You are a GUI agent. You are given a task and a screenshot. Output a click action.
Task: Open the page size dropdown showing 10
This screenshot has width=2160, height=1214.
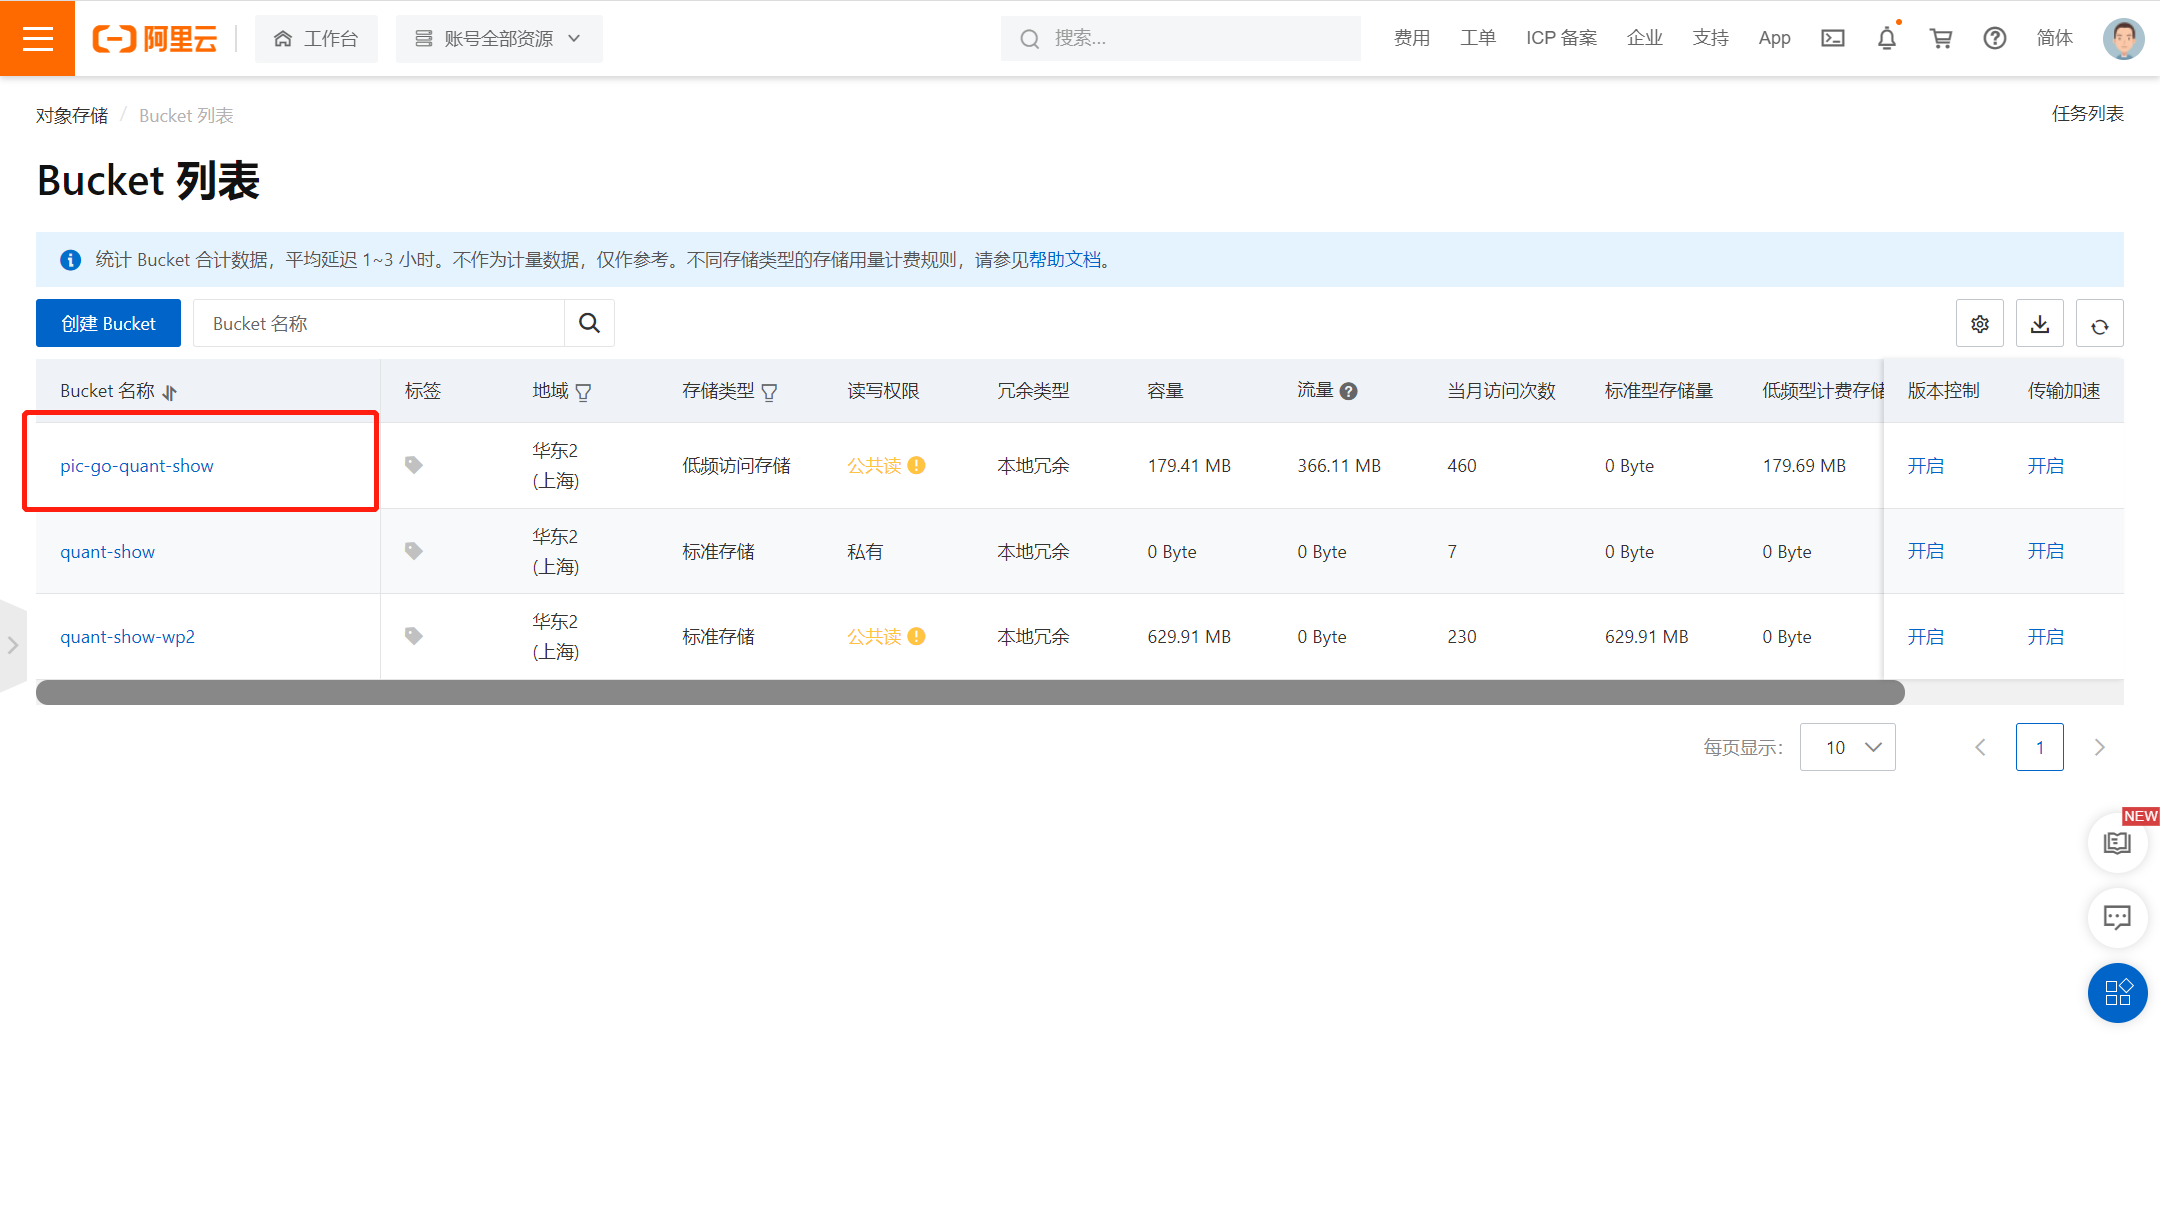(1847, 747)
